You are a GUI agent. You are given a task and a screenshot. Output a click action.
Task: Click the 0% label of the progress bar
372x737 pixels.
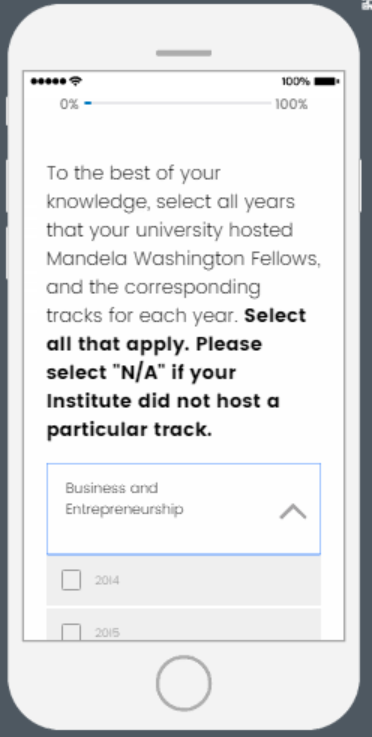[x=69, y=104]
